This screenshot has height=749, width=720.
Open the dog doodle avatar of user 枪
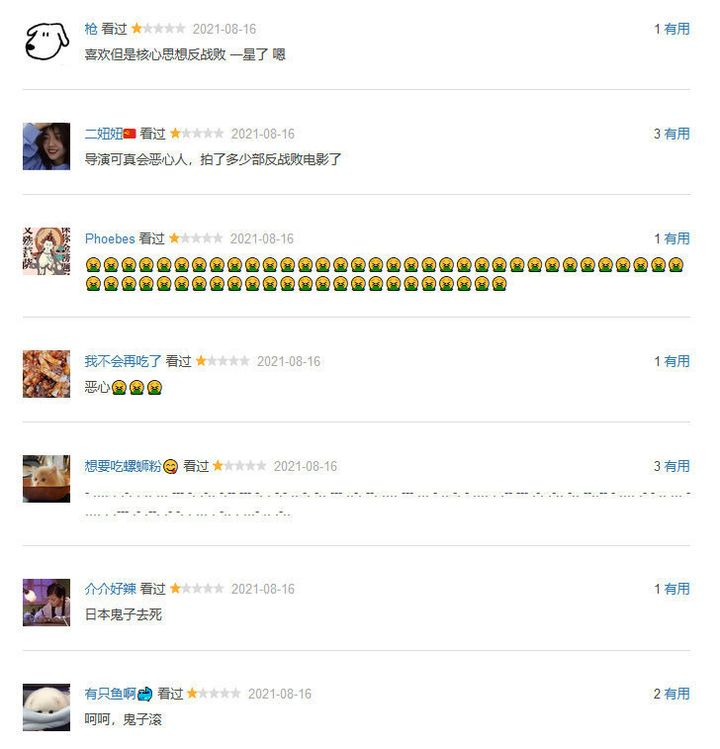[x=46, y=41]
